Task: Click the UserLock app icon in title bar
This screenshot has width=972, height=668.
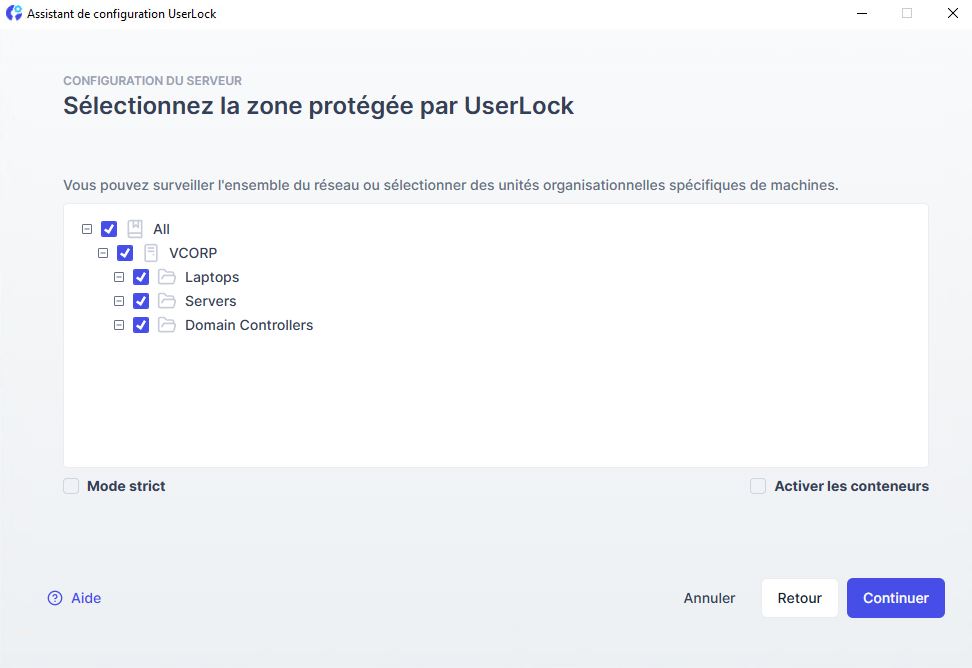Action: [x=14, y=14]
